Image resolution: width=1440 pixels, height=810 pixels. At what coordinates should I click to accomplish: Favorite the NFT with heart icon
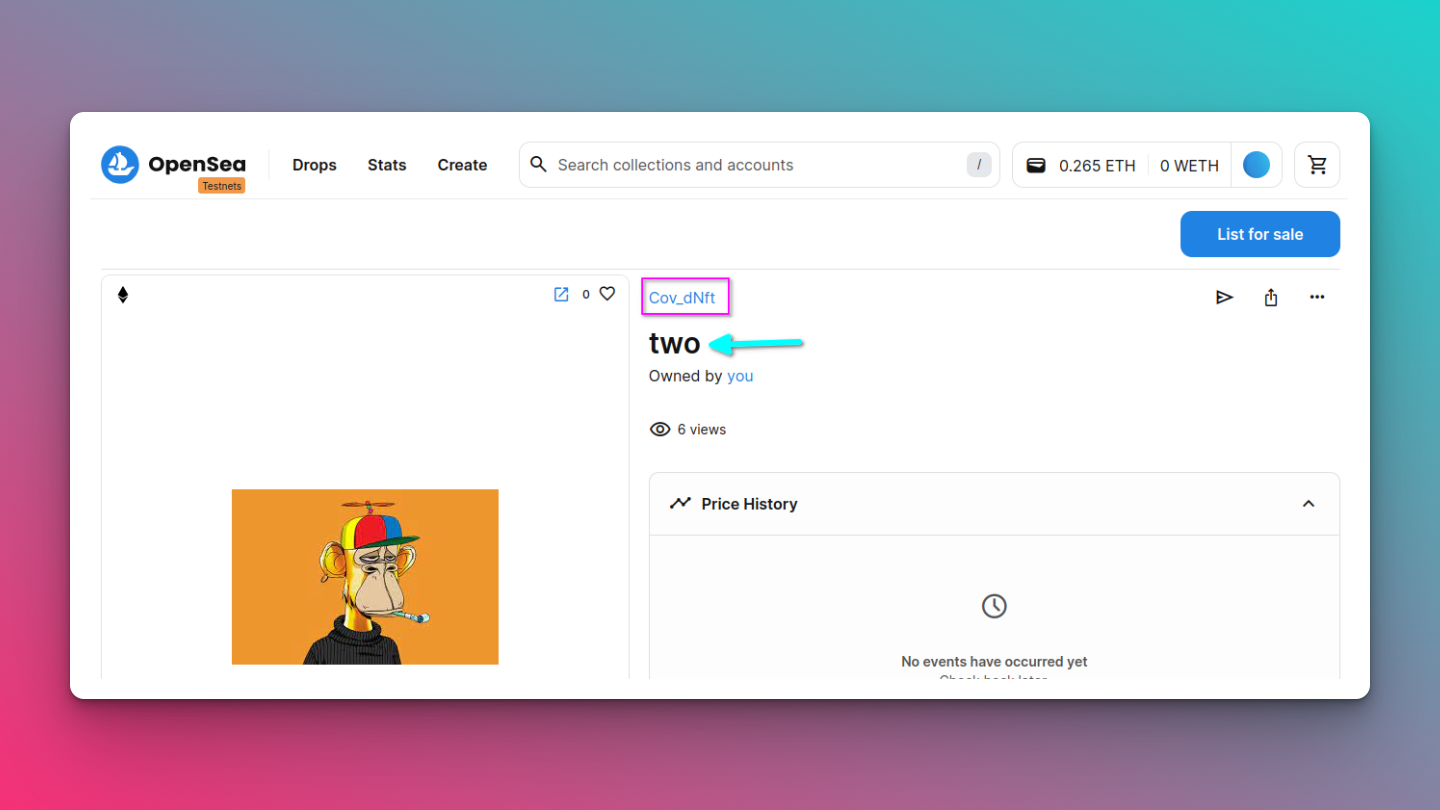(607, 294)
